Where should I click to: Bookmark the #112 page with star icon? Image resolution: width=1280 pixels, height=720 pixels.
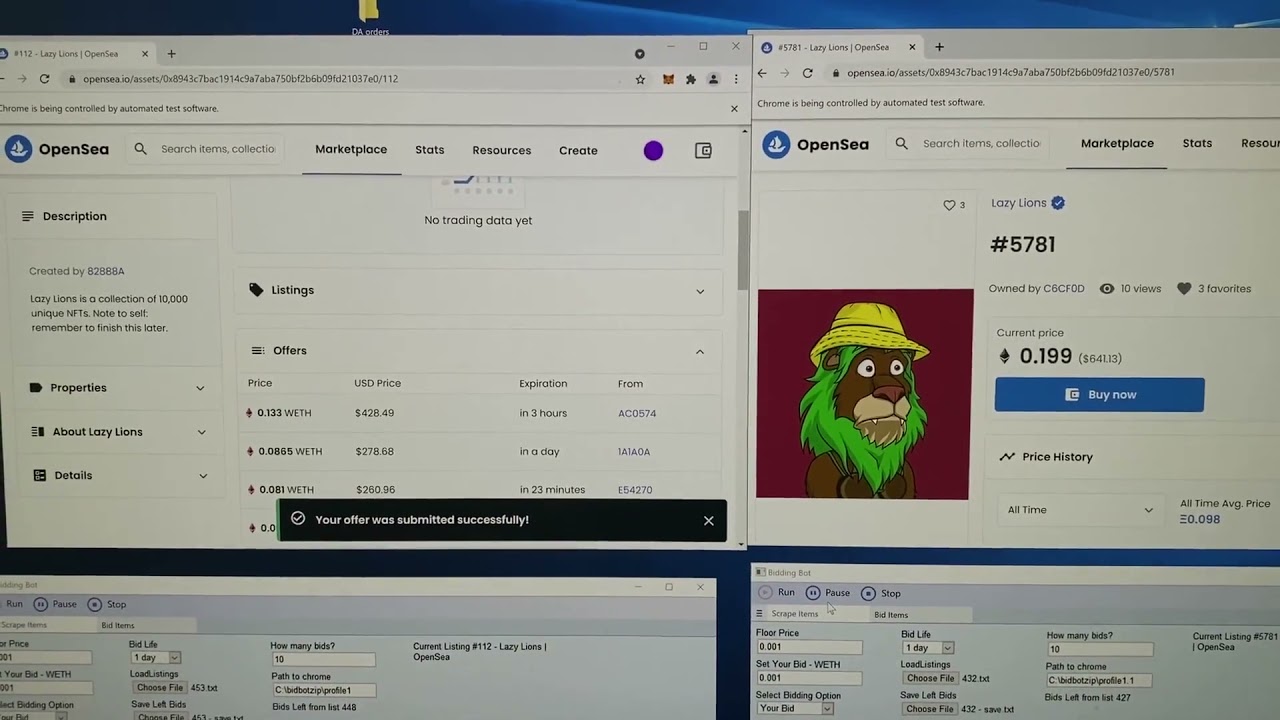(x=640, y=79)
